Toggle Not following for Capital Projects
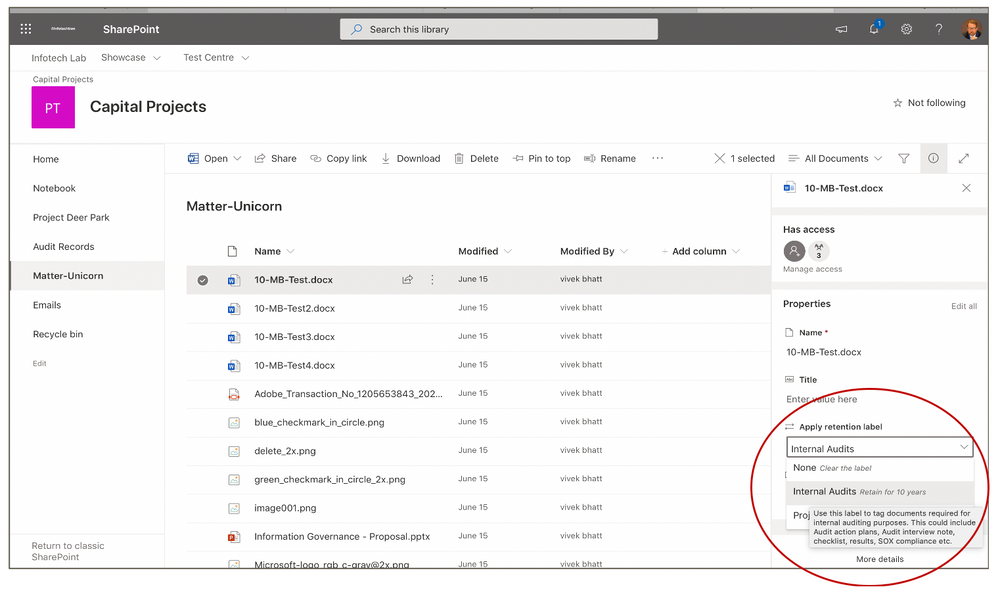The width and height of the screenshot is (1000, 600). [928, 102]
